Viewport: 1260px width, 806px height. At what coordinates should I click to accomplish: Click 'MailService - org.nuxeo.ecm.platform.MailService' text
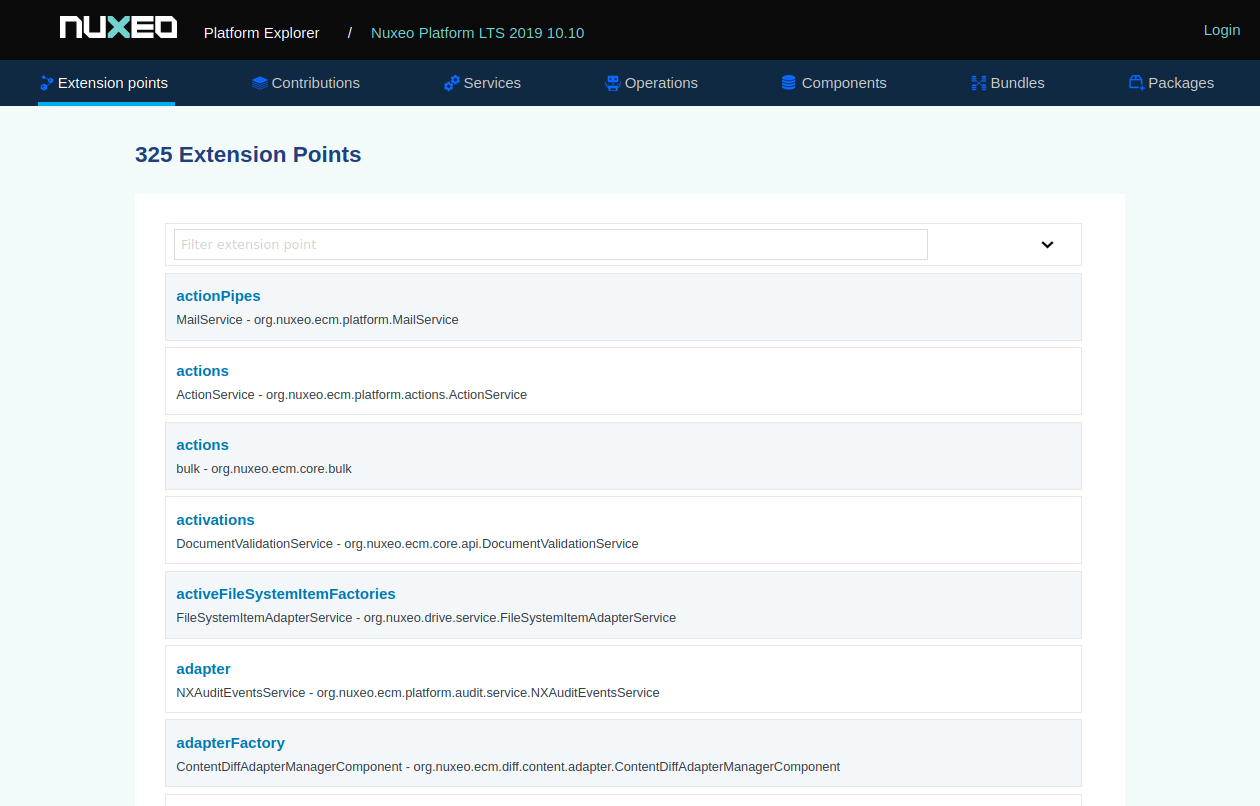(x=317, y=320)
